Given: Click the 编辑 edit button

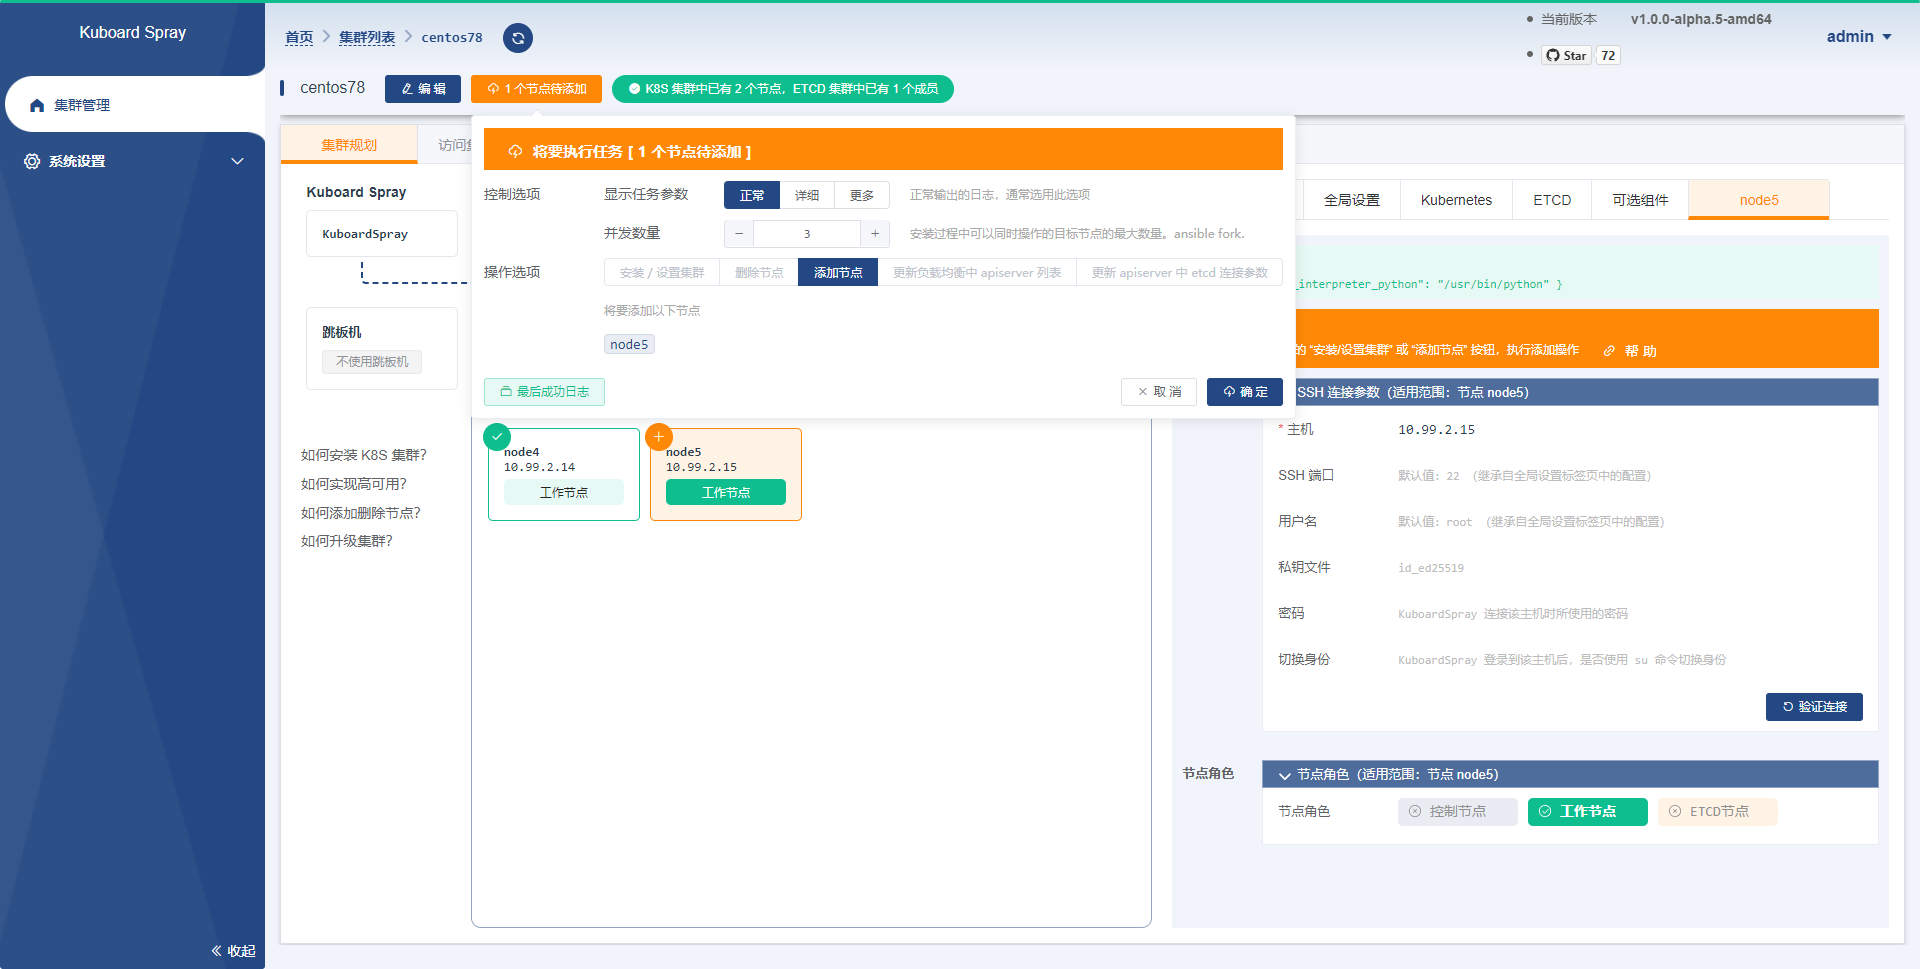Looking at the screenshot, I should coord(423,89).
